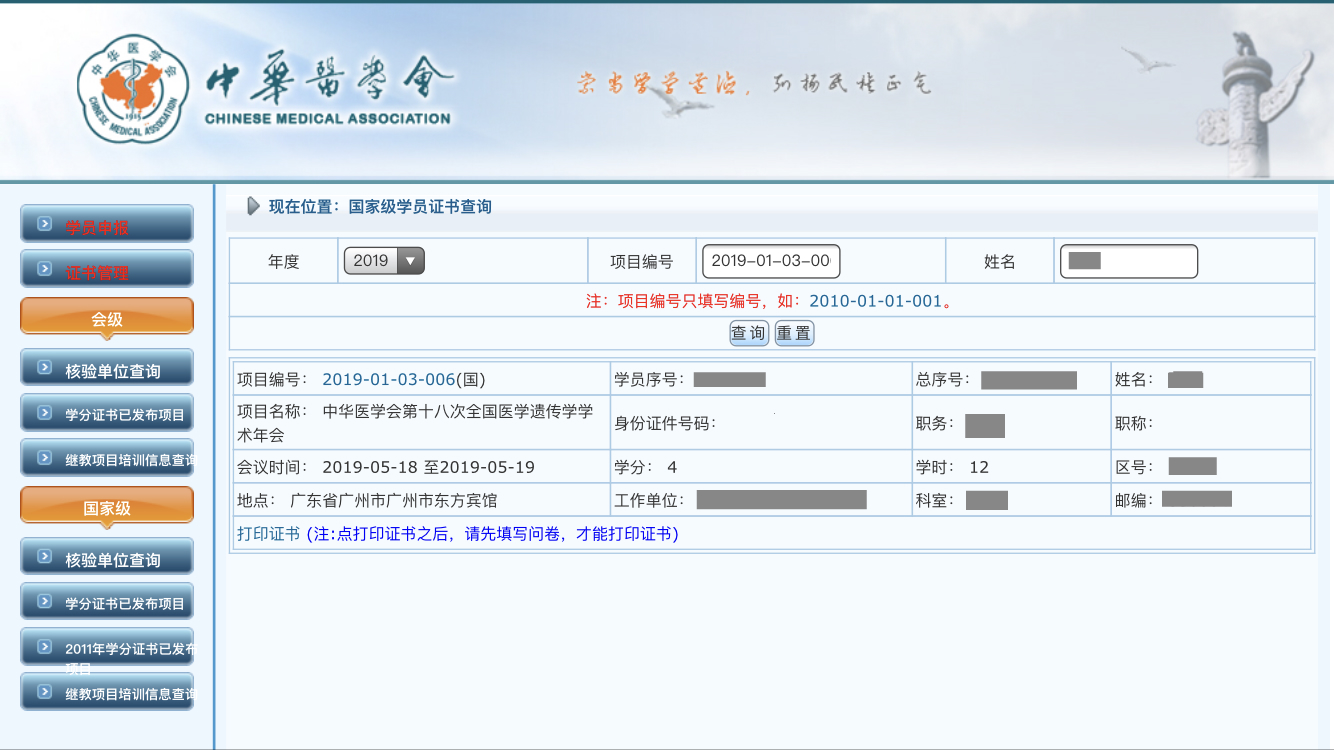
Task: Click the Chinese Medical Association logo emblem
Action: point(132,89)
